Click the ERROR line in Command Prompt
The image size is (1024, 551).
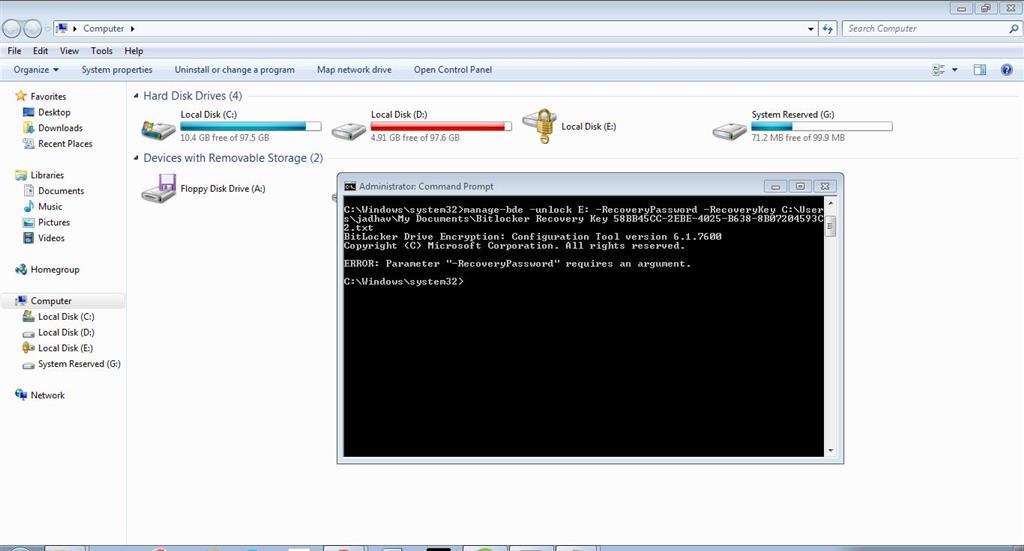[517, 264]
